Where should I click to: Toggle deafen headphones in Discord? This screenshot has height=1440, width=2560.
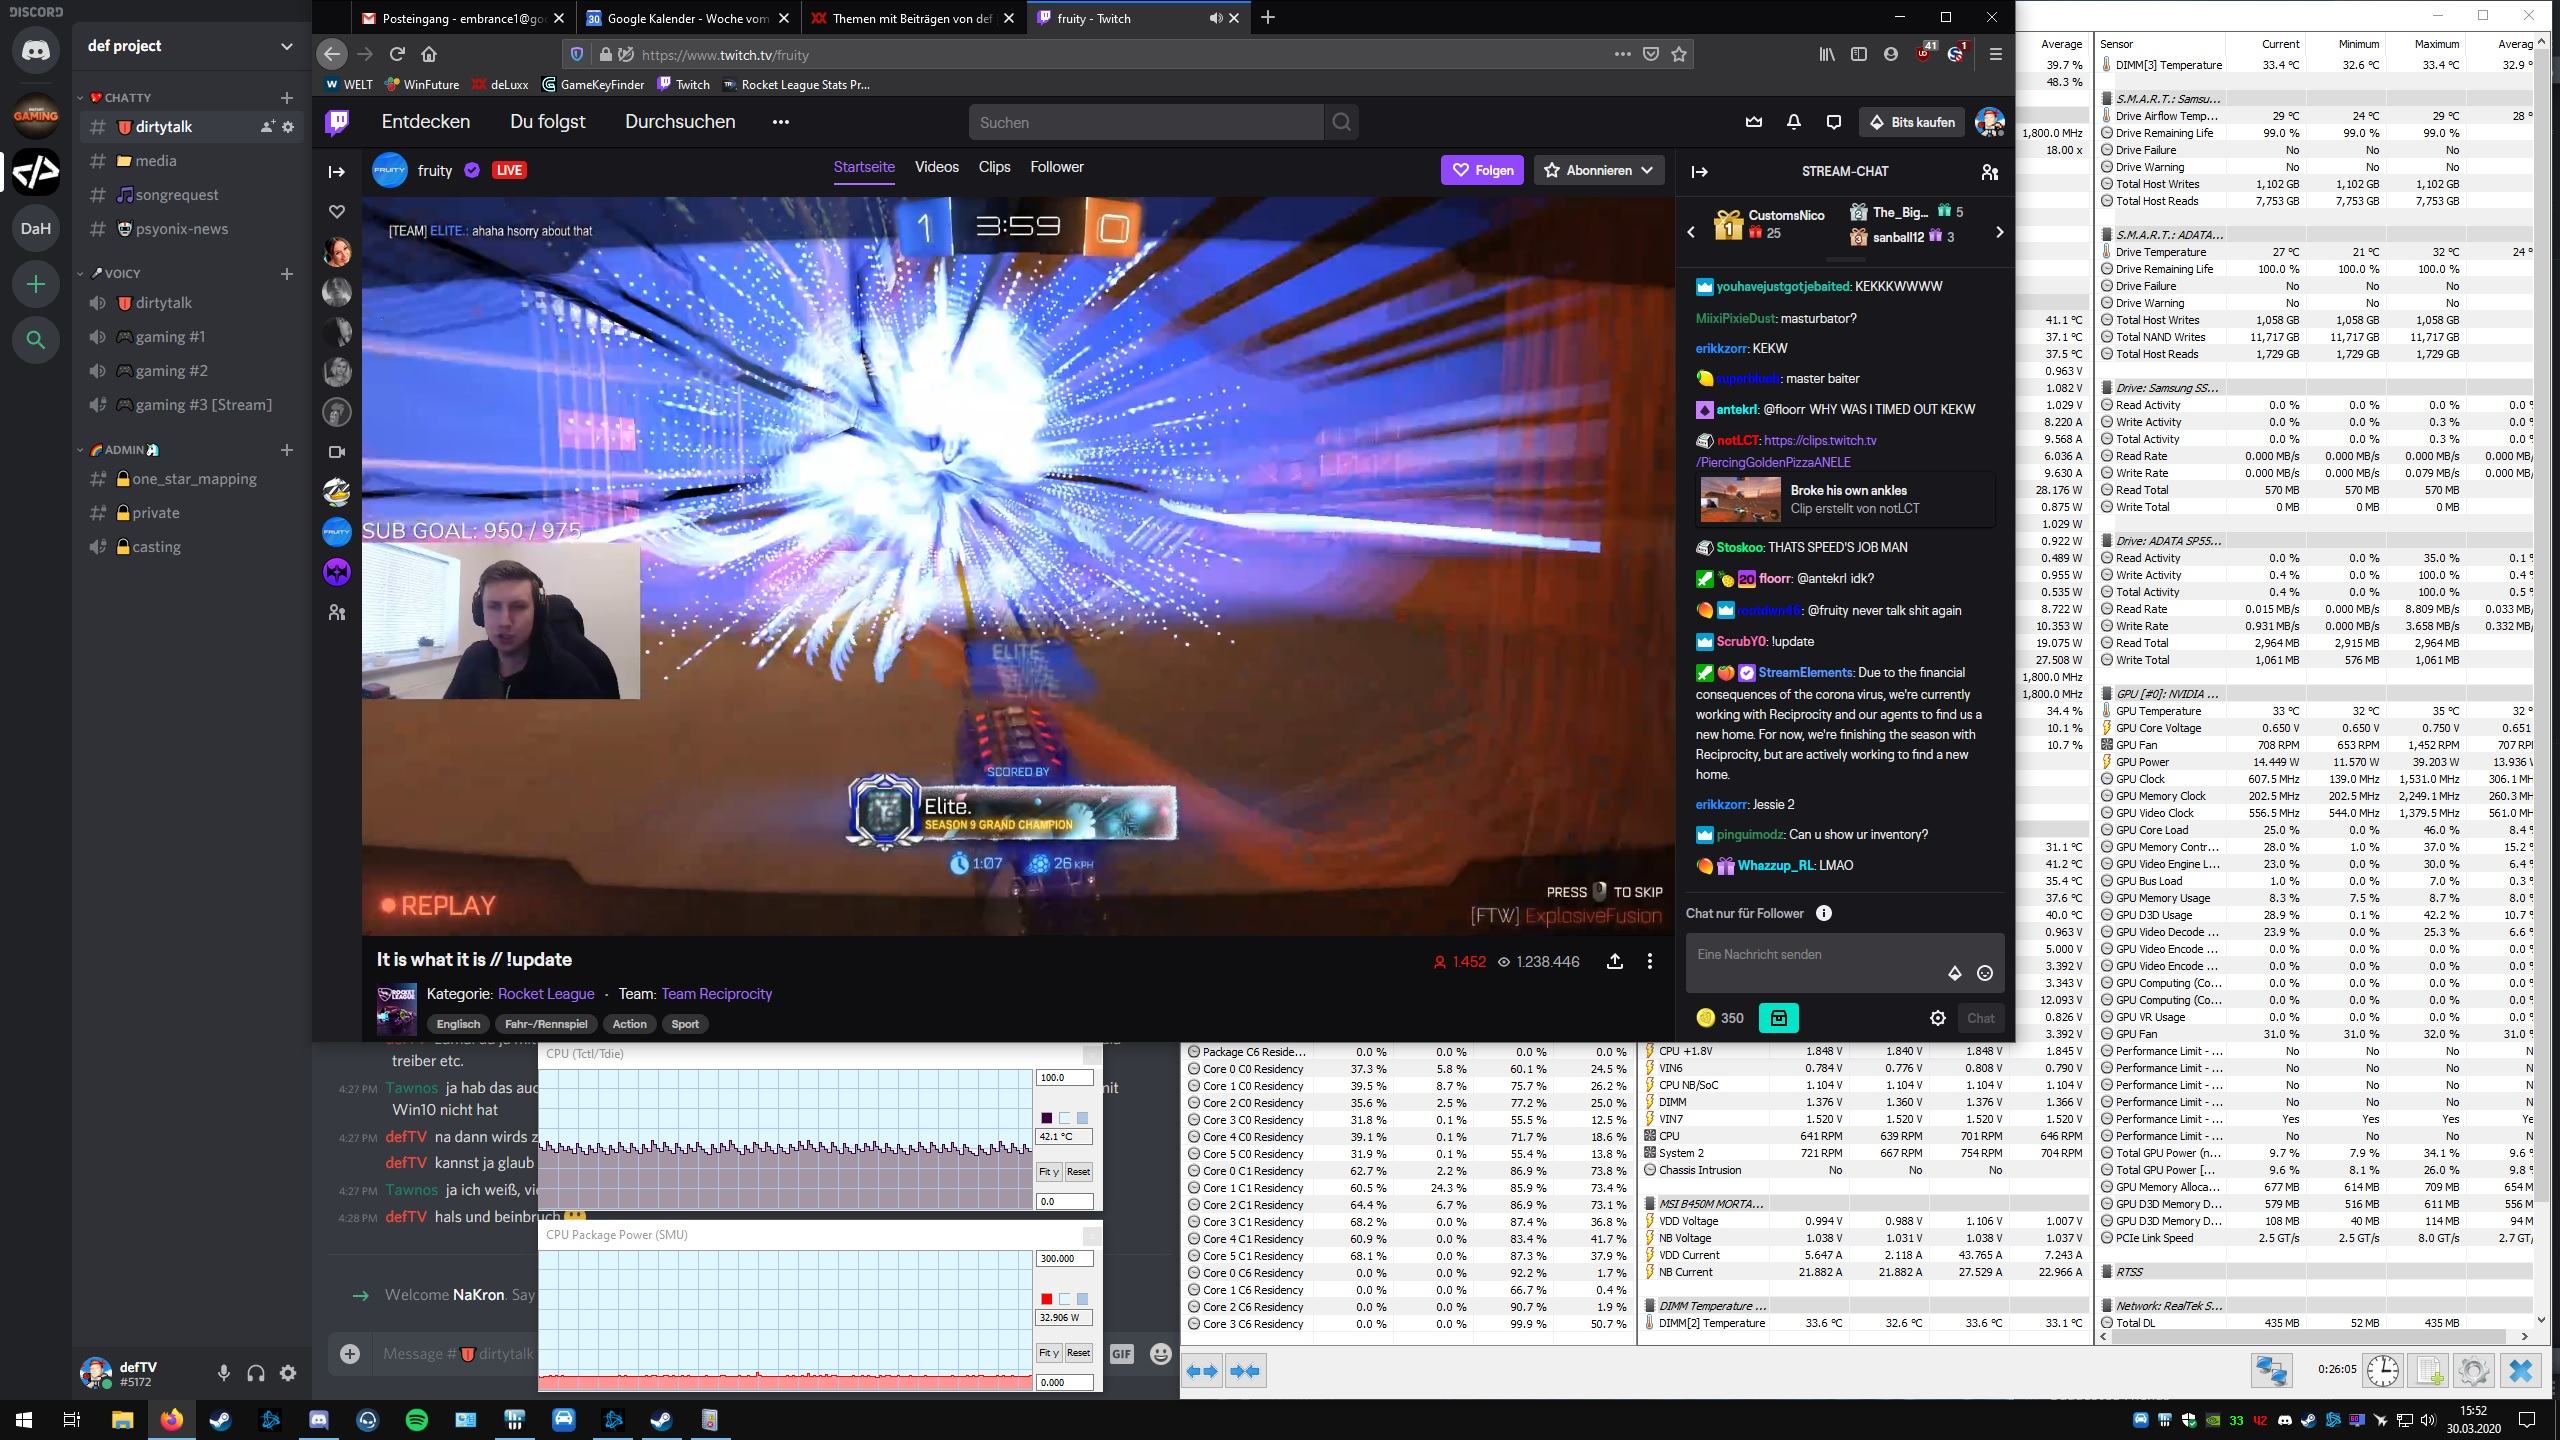(x=256, y=1373)
